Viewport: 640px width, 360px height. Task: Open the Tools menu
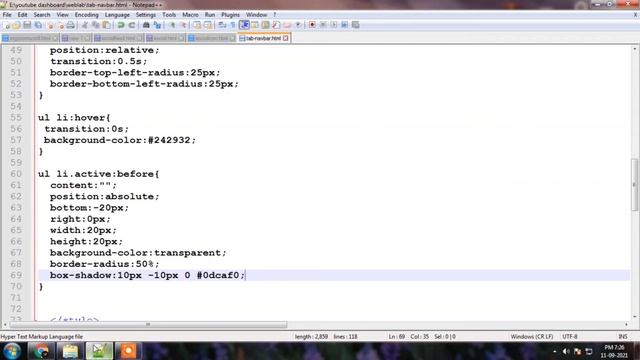tap(169, 15)
